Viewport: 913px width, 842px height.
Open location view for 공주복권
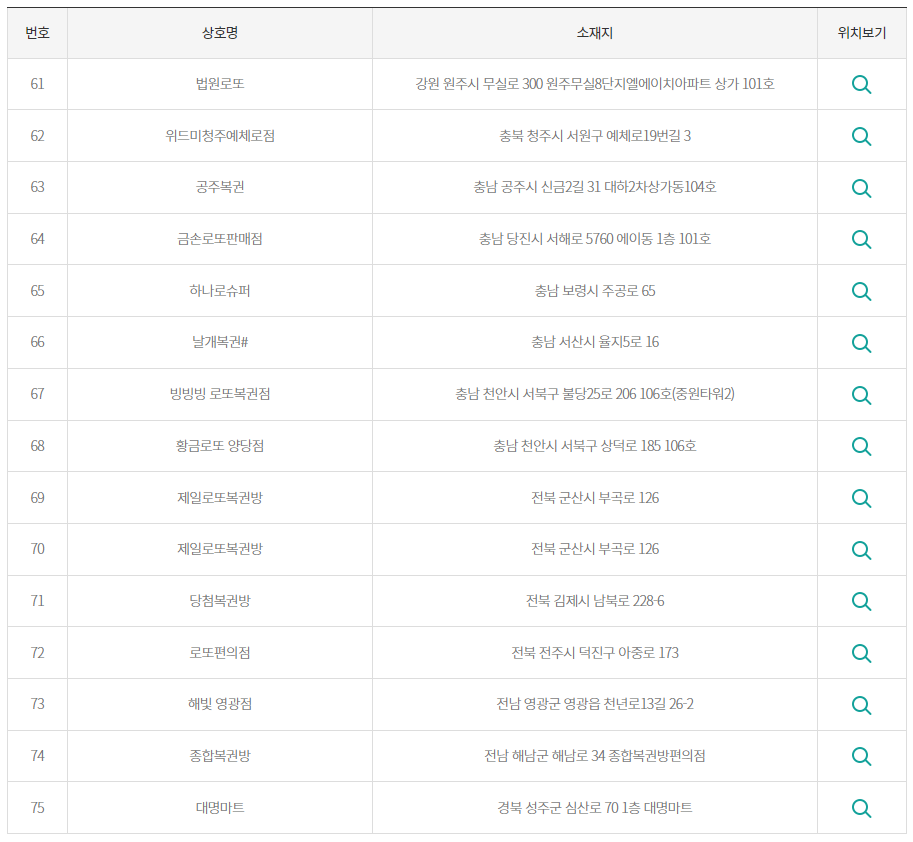861,188
